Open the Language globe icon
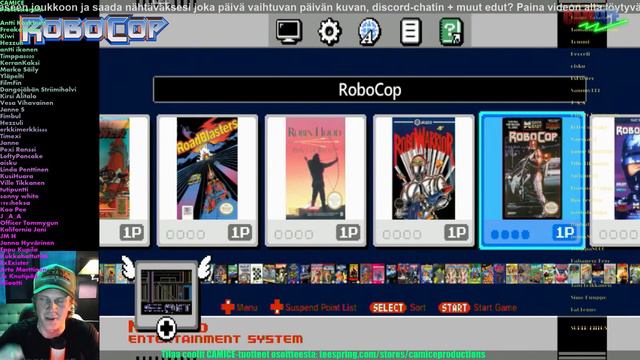The height and width of the screenshot is (360, 640). coord(369,31)
